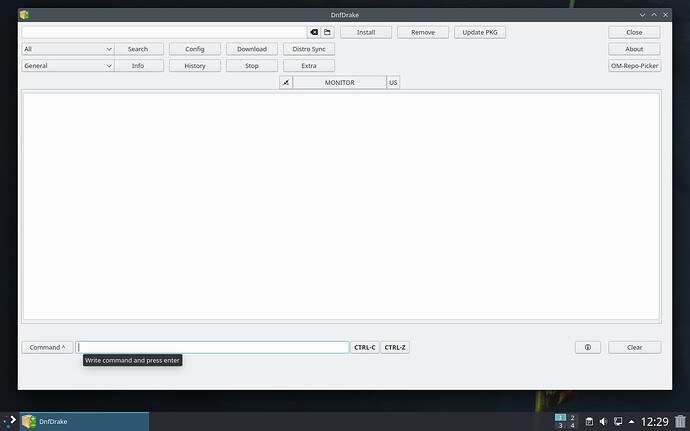Open the All package filter dropdown
Image resolution: width=690 pixels, height=431 pixels.
pos(68,49)
